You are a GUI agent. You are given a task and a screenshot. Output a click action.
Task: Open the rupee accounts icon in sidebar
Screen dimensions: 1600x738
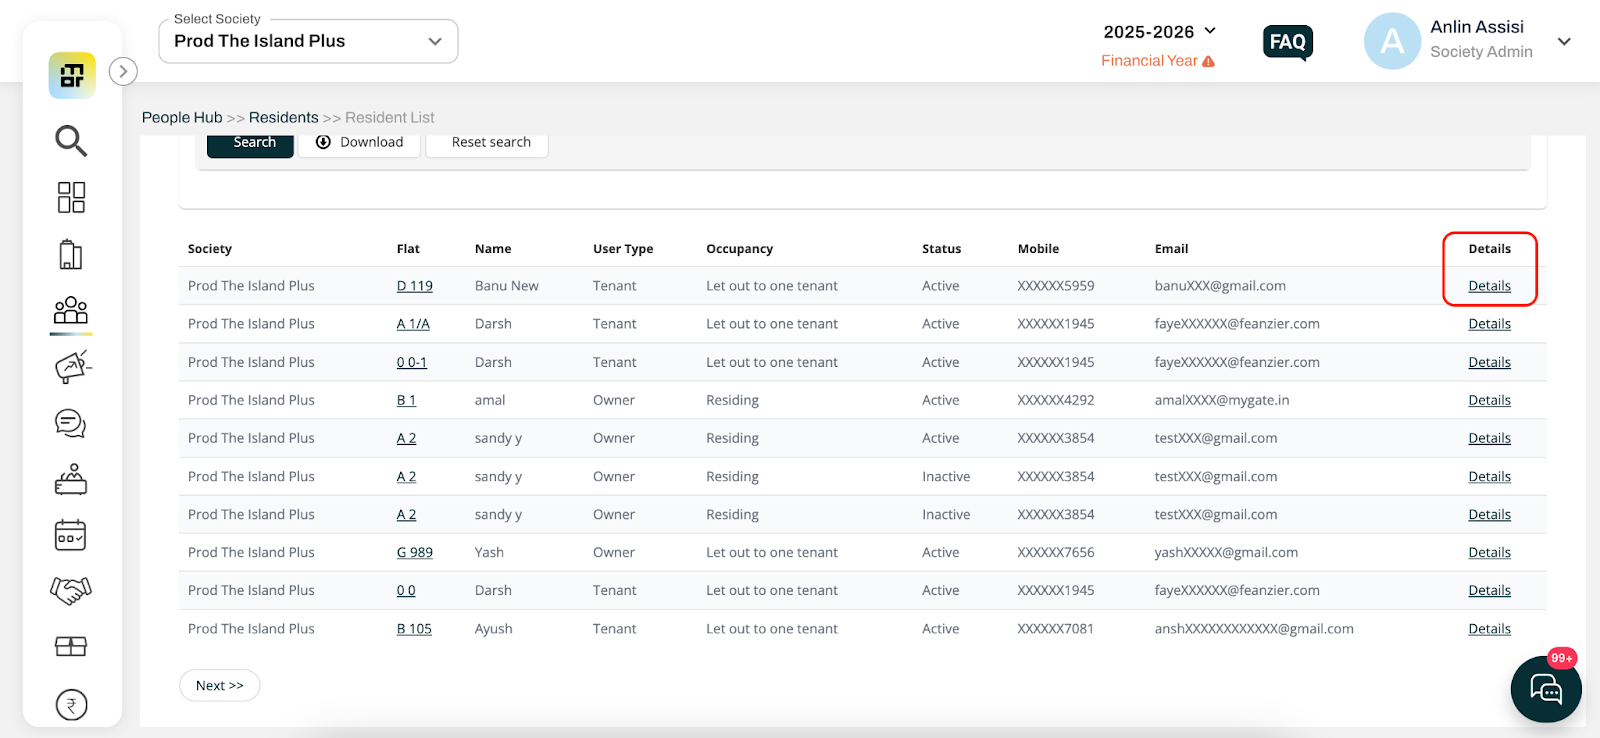click(x=71, y=705)
